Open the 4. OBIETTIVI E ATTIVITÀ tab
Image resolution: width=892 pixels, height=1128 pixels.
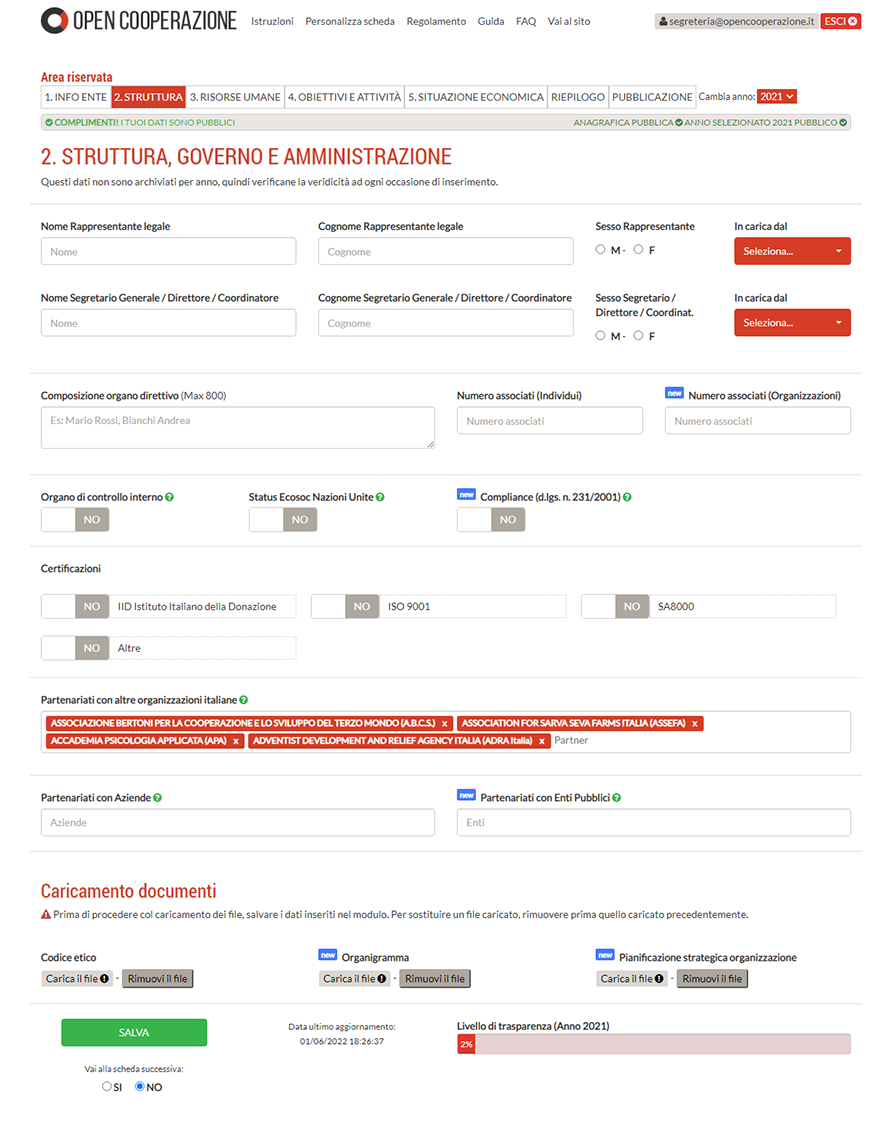[345, 96]
